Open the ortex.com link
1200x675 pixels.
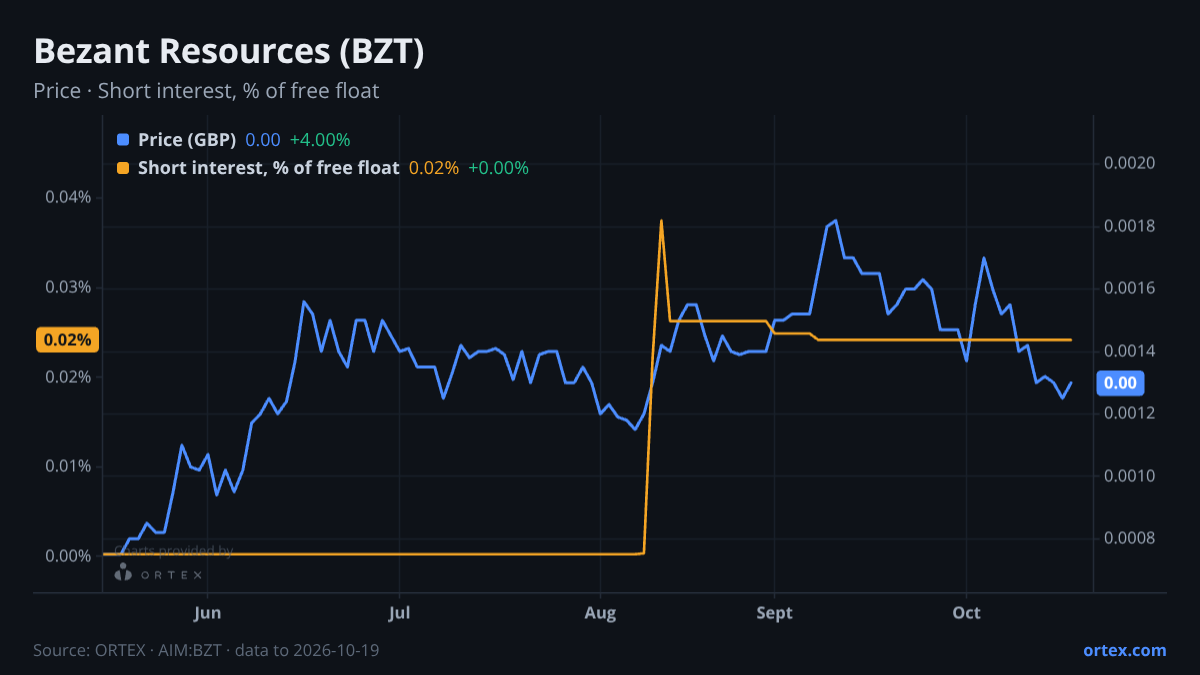tap(1124, 650)
